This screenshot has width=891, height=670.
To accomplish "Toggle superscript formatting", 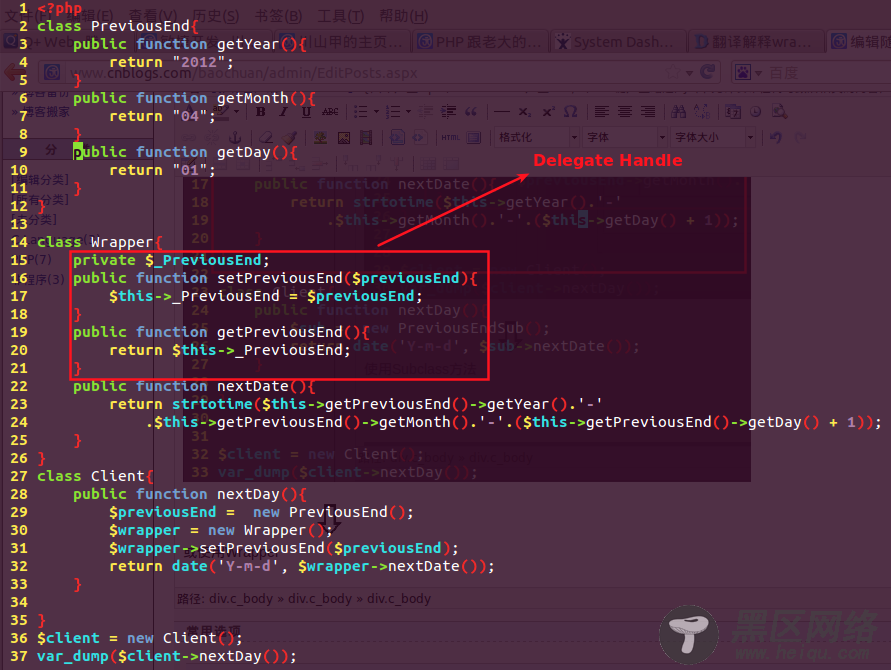I will [x=548, y=112].
